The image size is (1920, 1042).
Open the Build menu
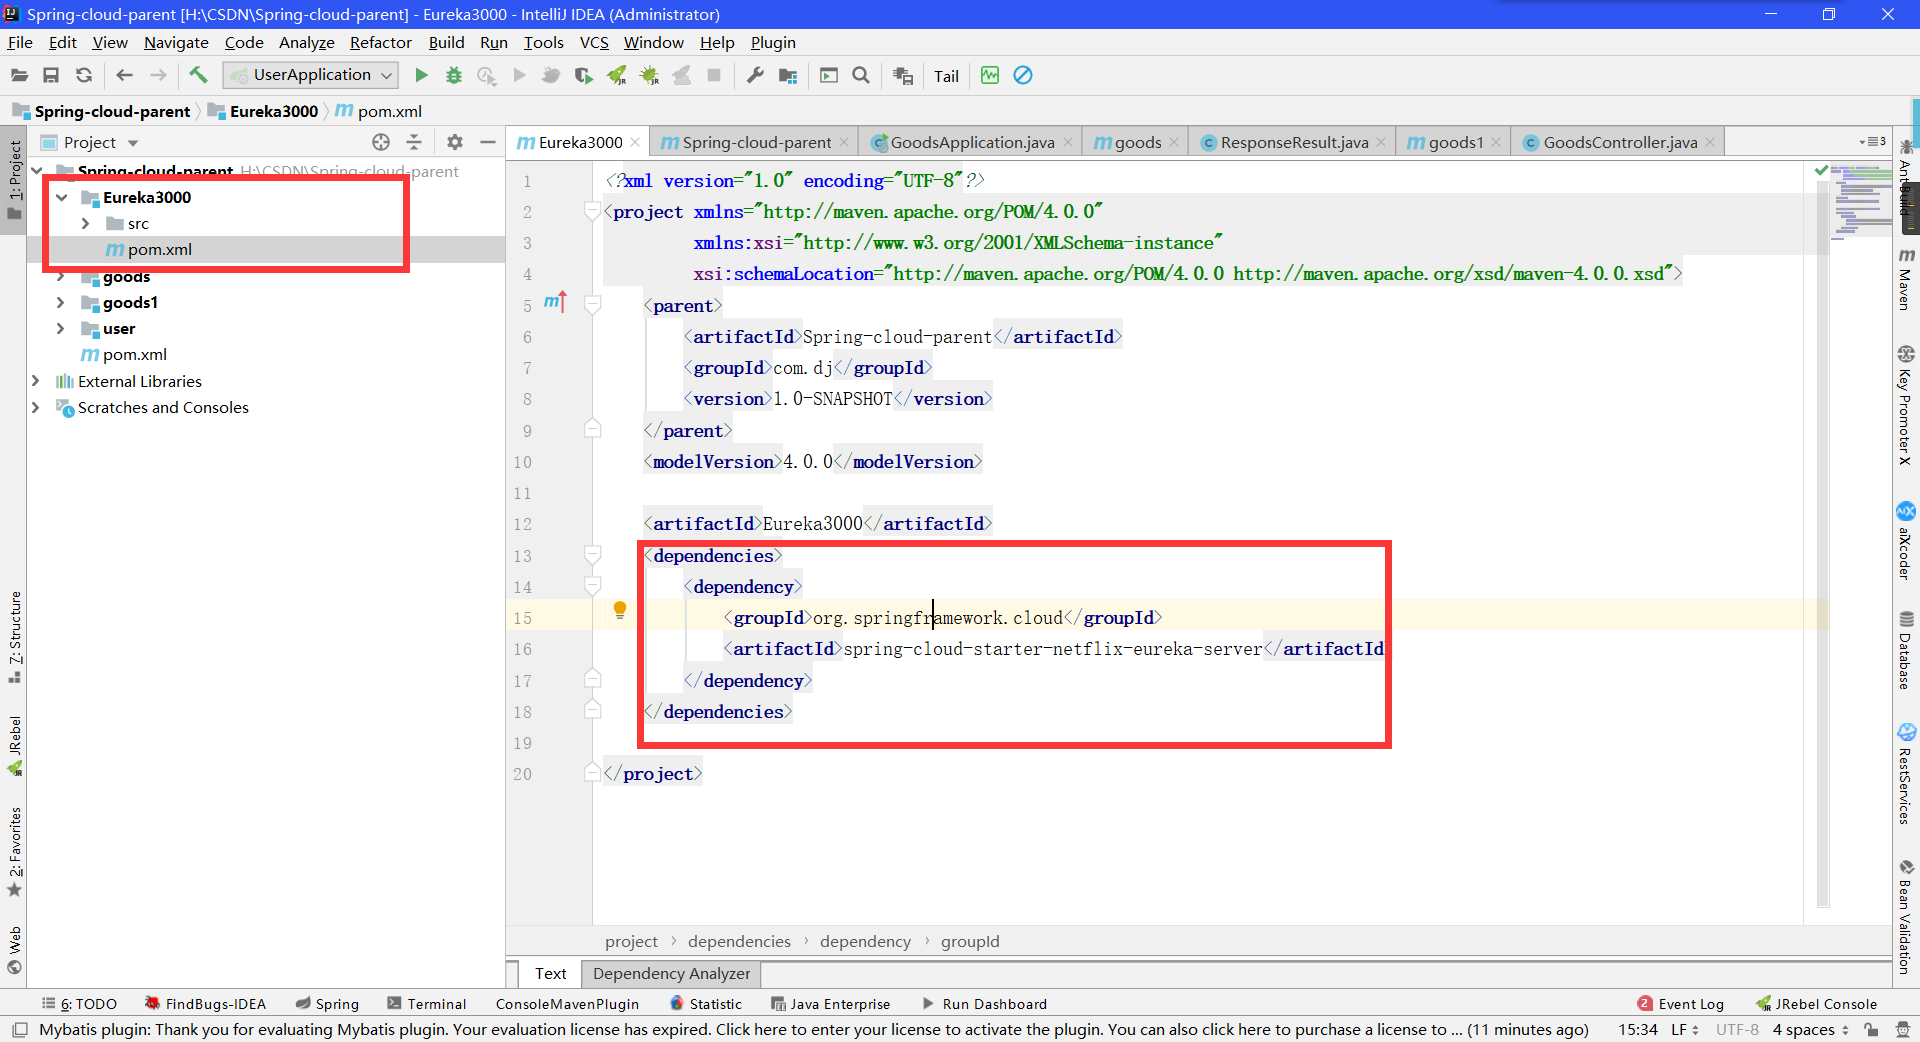[446, 42]
